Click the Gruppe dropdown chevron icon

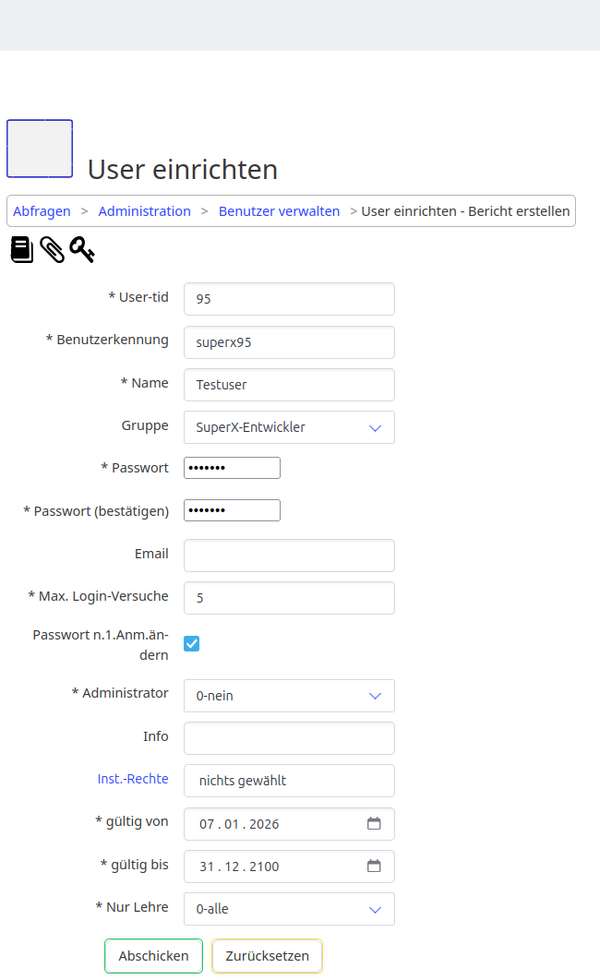click(x=375, y=427)
